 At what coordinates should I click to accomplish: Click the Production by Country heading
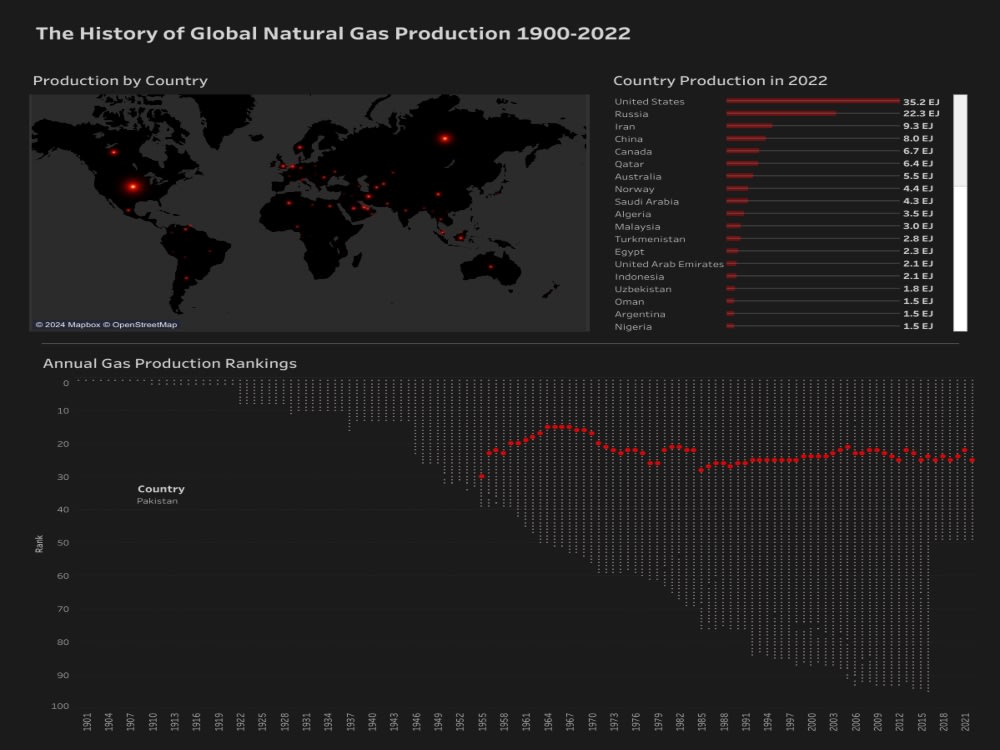point(120,80)
